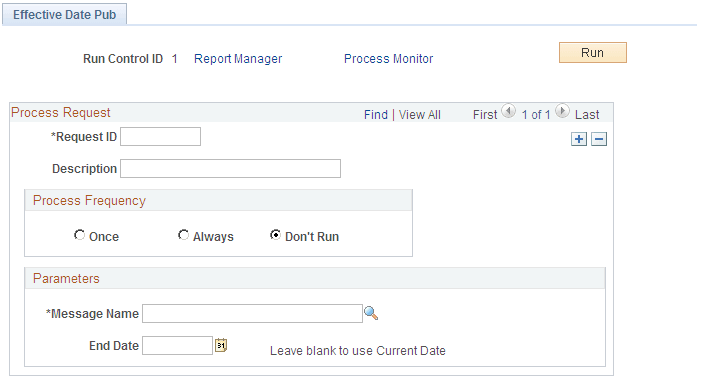
Task: Open the Report Manager link
Action: [x=238, y=59]
